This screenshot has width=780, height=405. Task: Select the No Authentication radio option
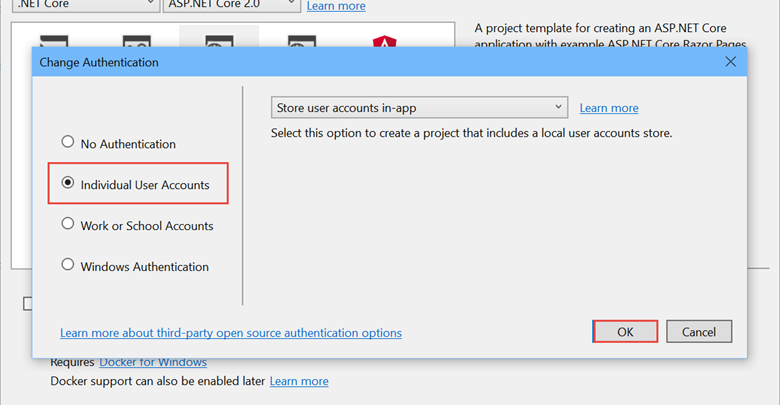[118, 143]
